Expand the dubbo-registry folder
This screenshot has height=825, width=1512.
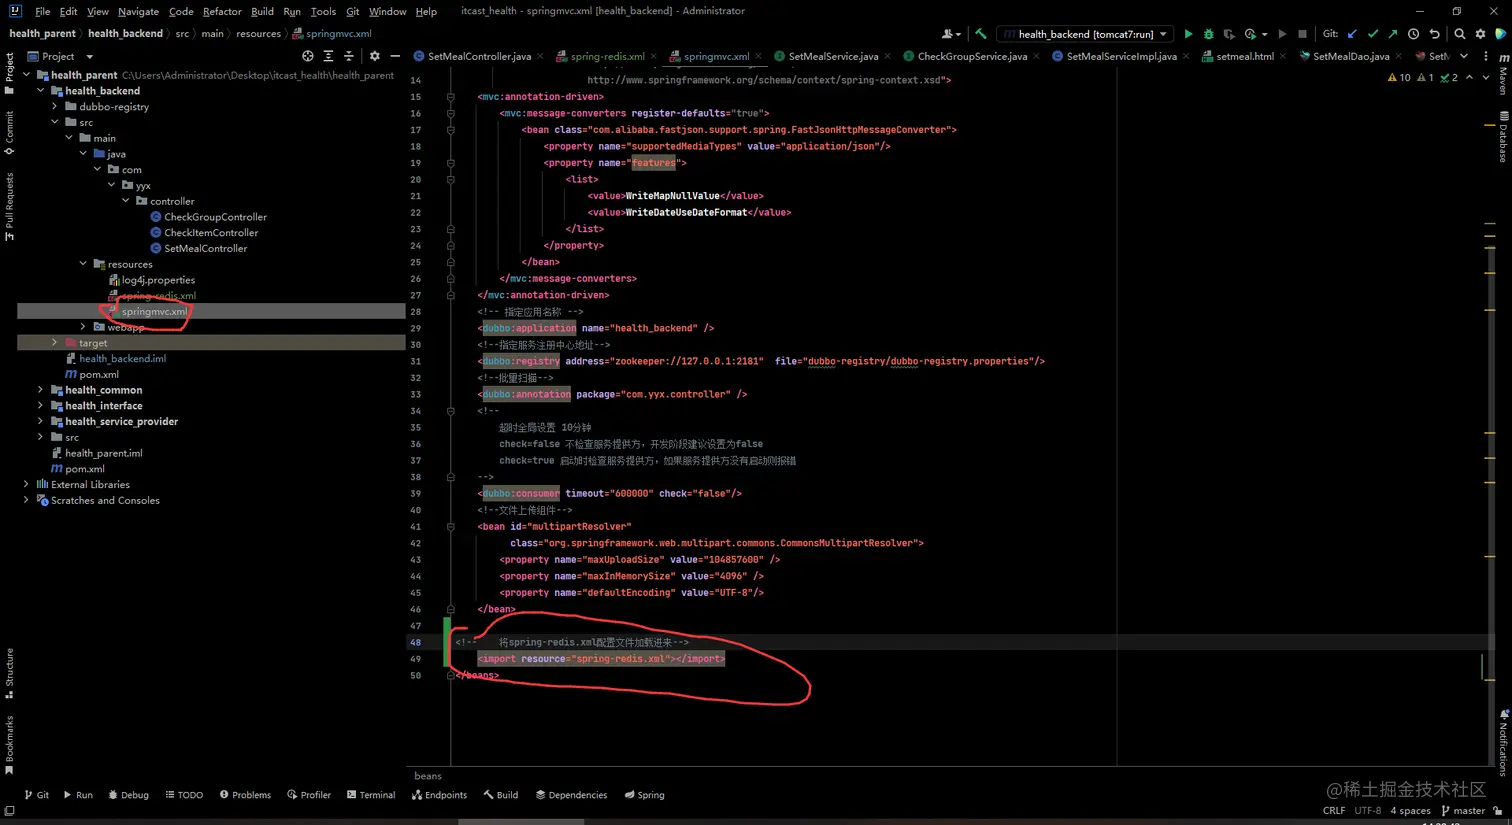(55, 106)
